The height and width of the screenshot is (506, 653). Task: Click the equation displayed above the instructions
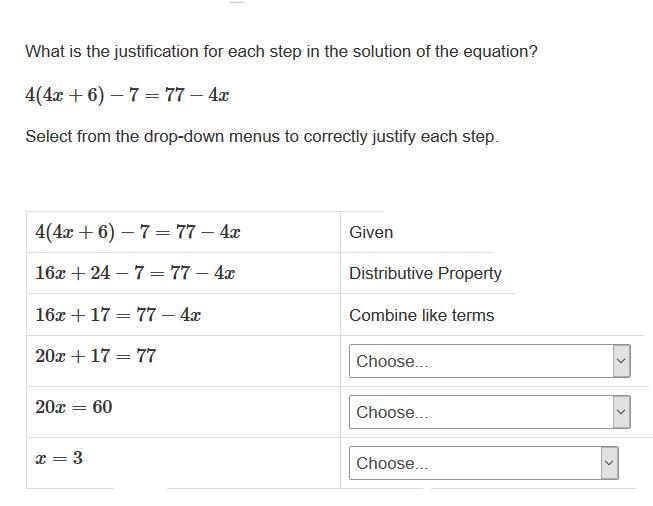(x=127, y=95)
